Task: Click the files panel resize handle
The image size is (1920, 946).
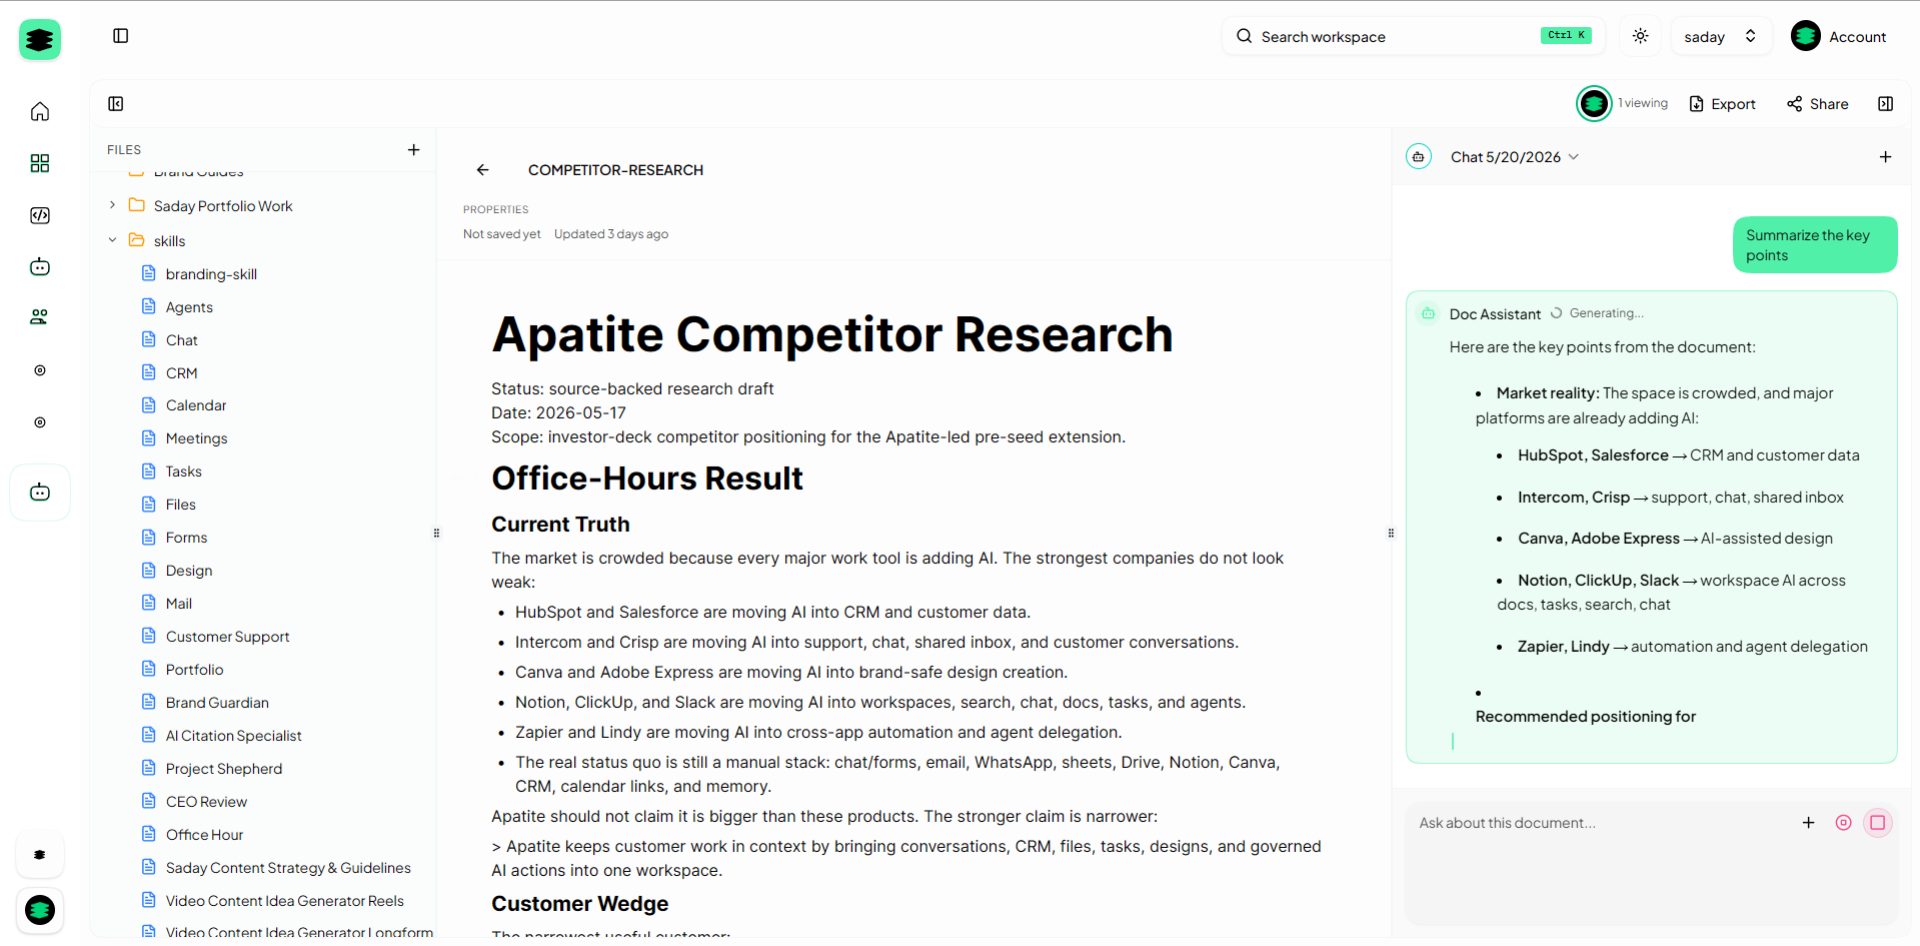Action: click(x=436, y=533)
